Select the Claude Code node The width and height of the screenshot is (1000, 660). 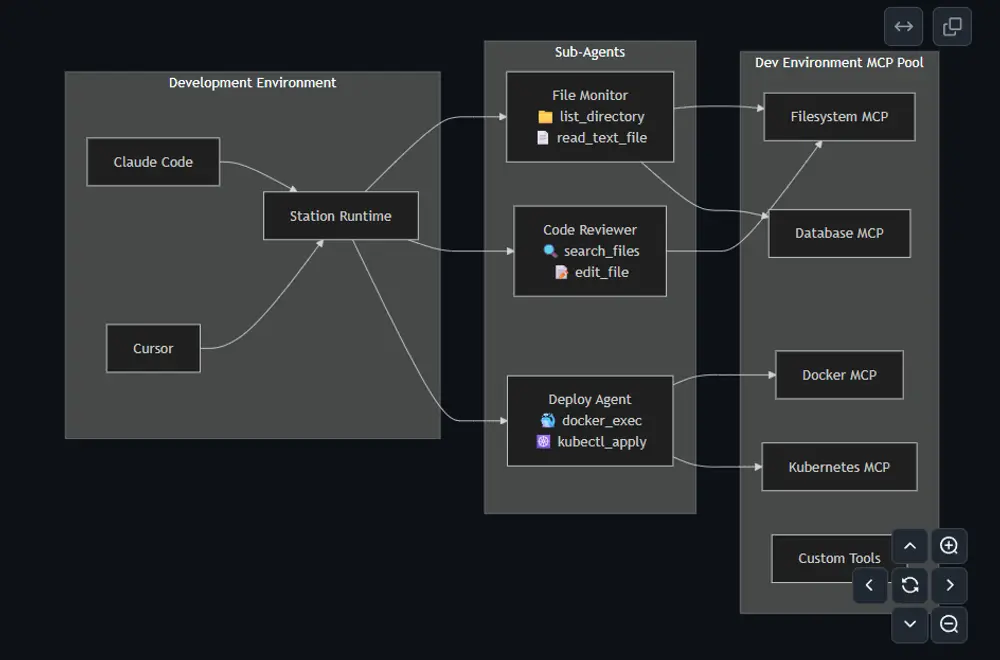(153, 162)
